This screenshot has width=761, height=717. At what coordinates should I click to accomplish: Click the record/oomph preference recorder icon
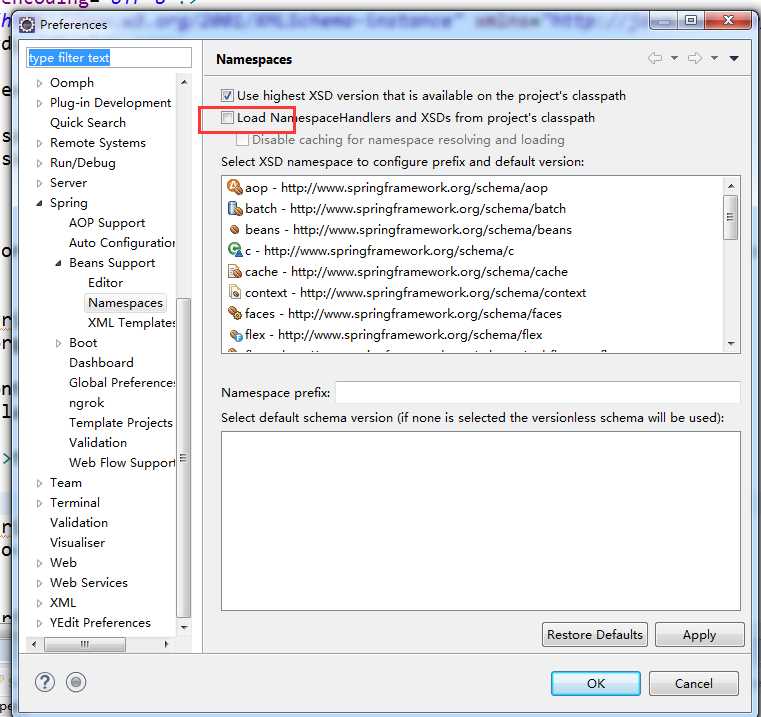76,682
